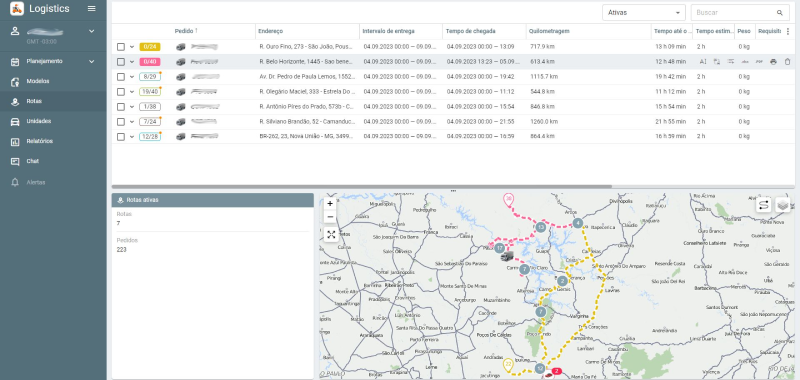800x380 pixels.
Task: Open map layers selector
Action: tap(783, 205)
